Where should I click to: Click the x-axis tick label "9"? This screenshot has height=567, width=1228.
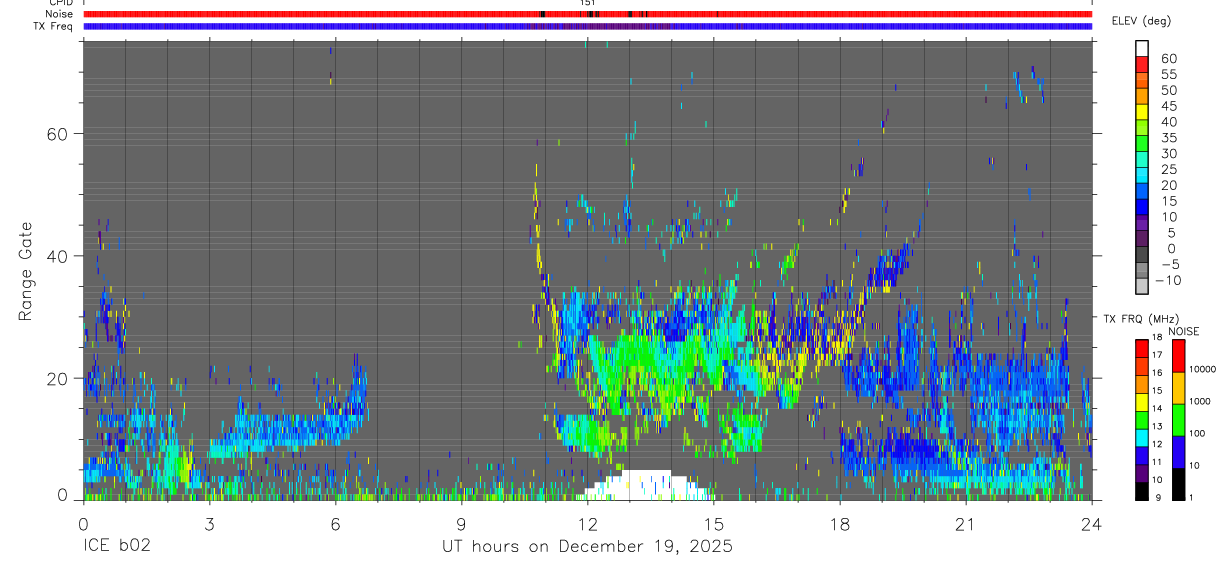pyautogui.click(x=461, y=523)
